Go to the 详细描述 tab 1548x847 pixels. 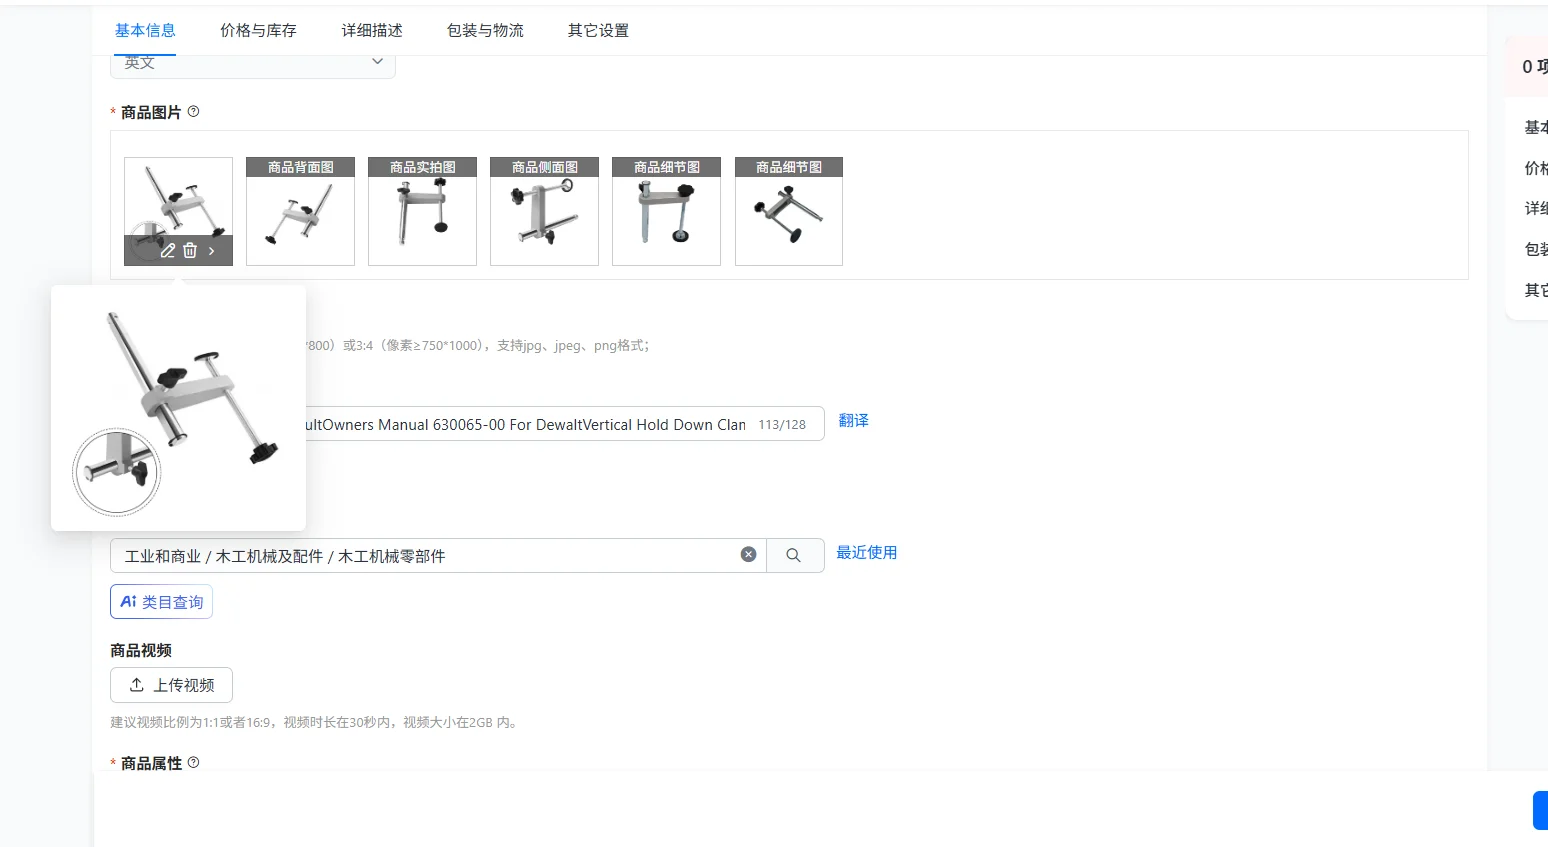(x=372, y=31)
